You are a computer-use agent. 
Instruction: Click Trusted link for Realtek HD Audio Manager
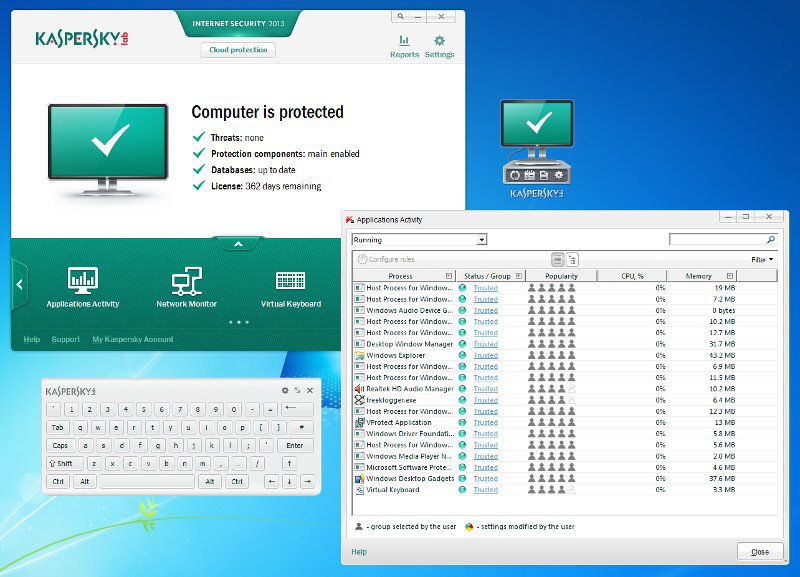[x=485, y=389]
